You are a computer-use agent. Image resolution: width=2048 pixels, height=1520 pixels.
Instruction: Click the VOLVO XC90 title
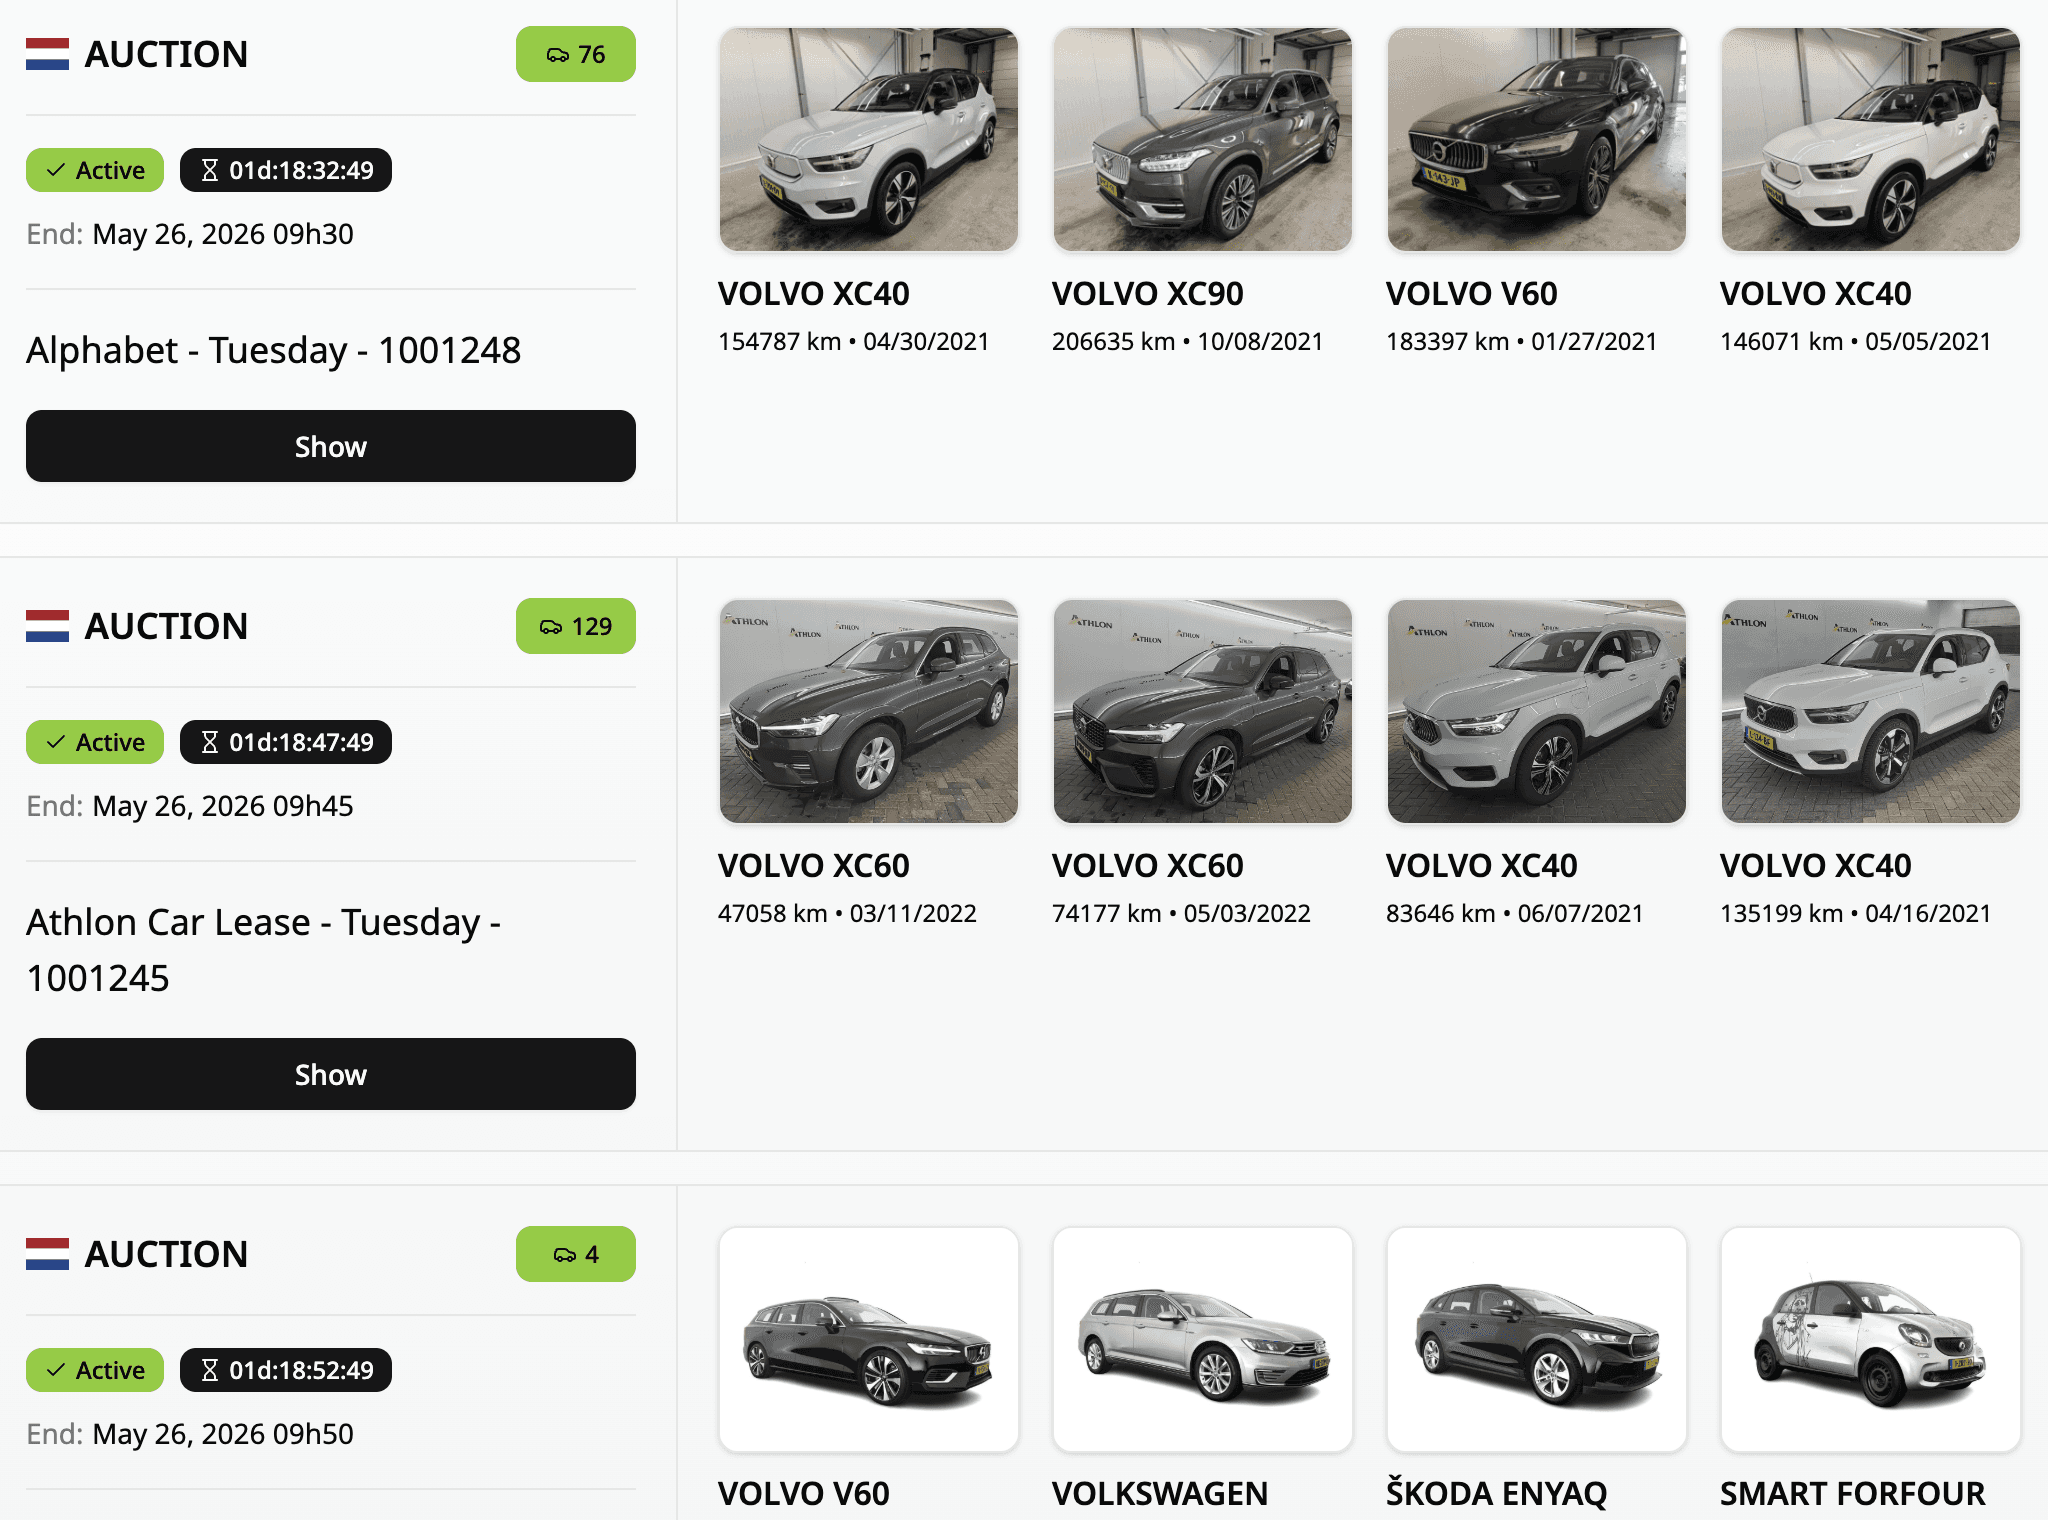pos(1148,294)
